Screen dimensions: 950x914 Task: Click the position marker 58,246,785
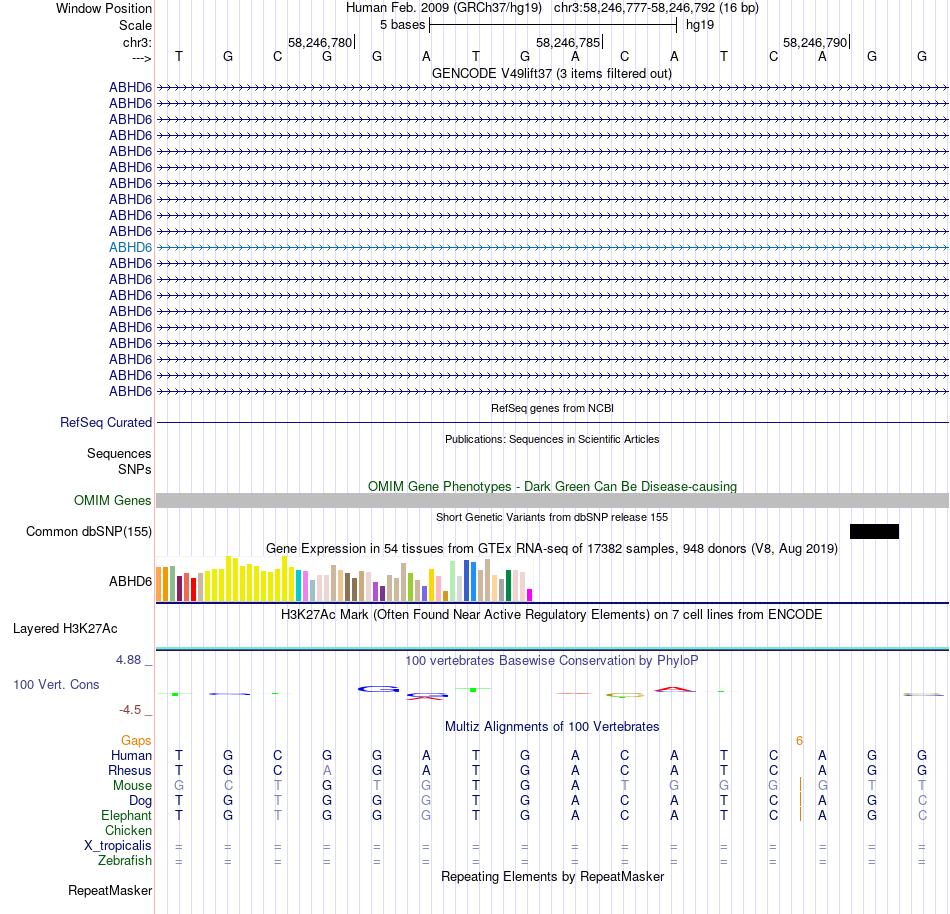(x=568, y=42)
